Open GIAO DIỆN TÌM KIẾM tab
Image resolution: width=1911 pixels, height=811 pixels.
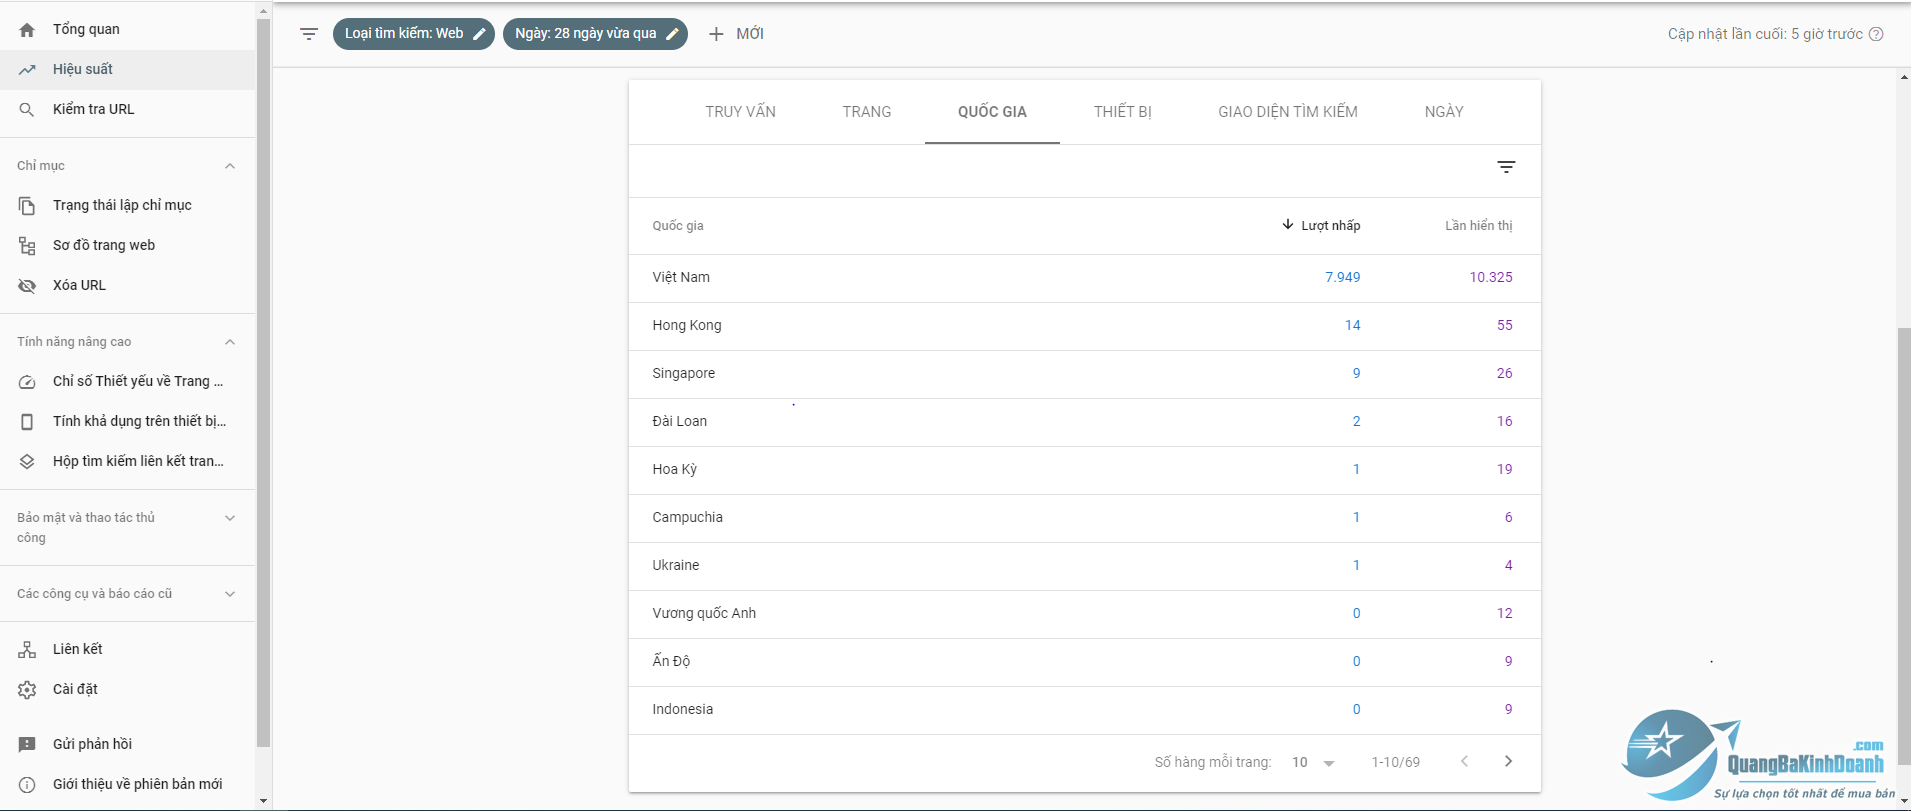coord(1288,112)
